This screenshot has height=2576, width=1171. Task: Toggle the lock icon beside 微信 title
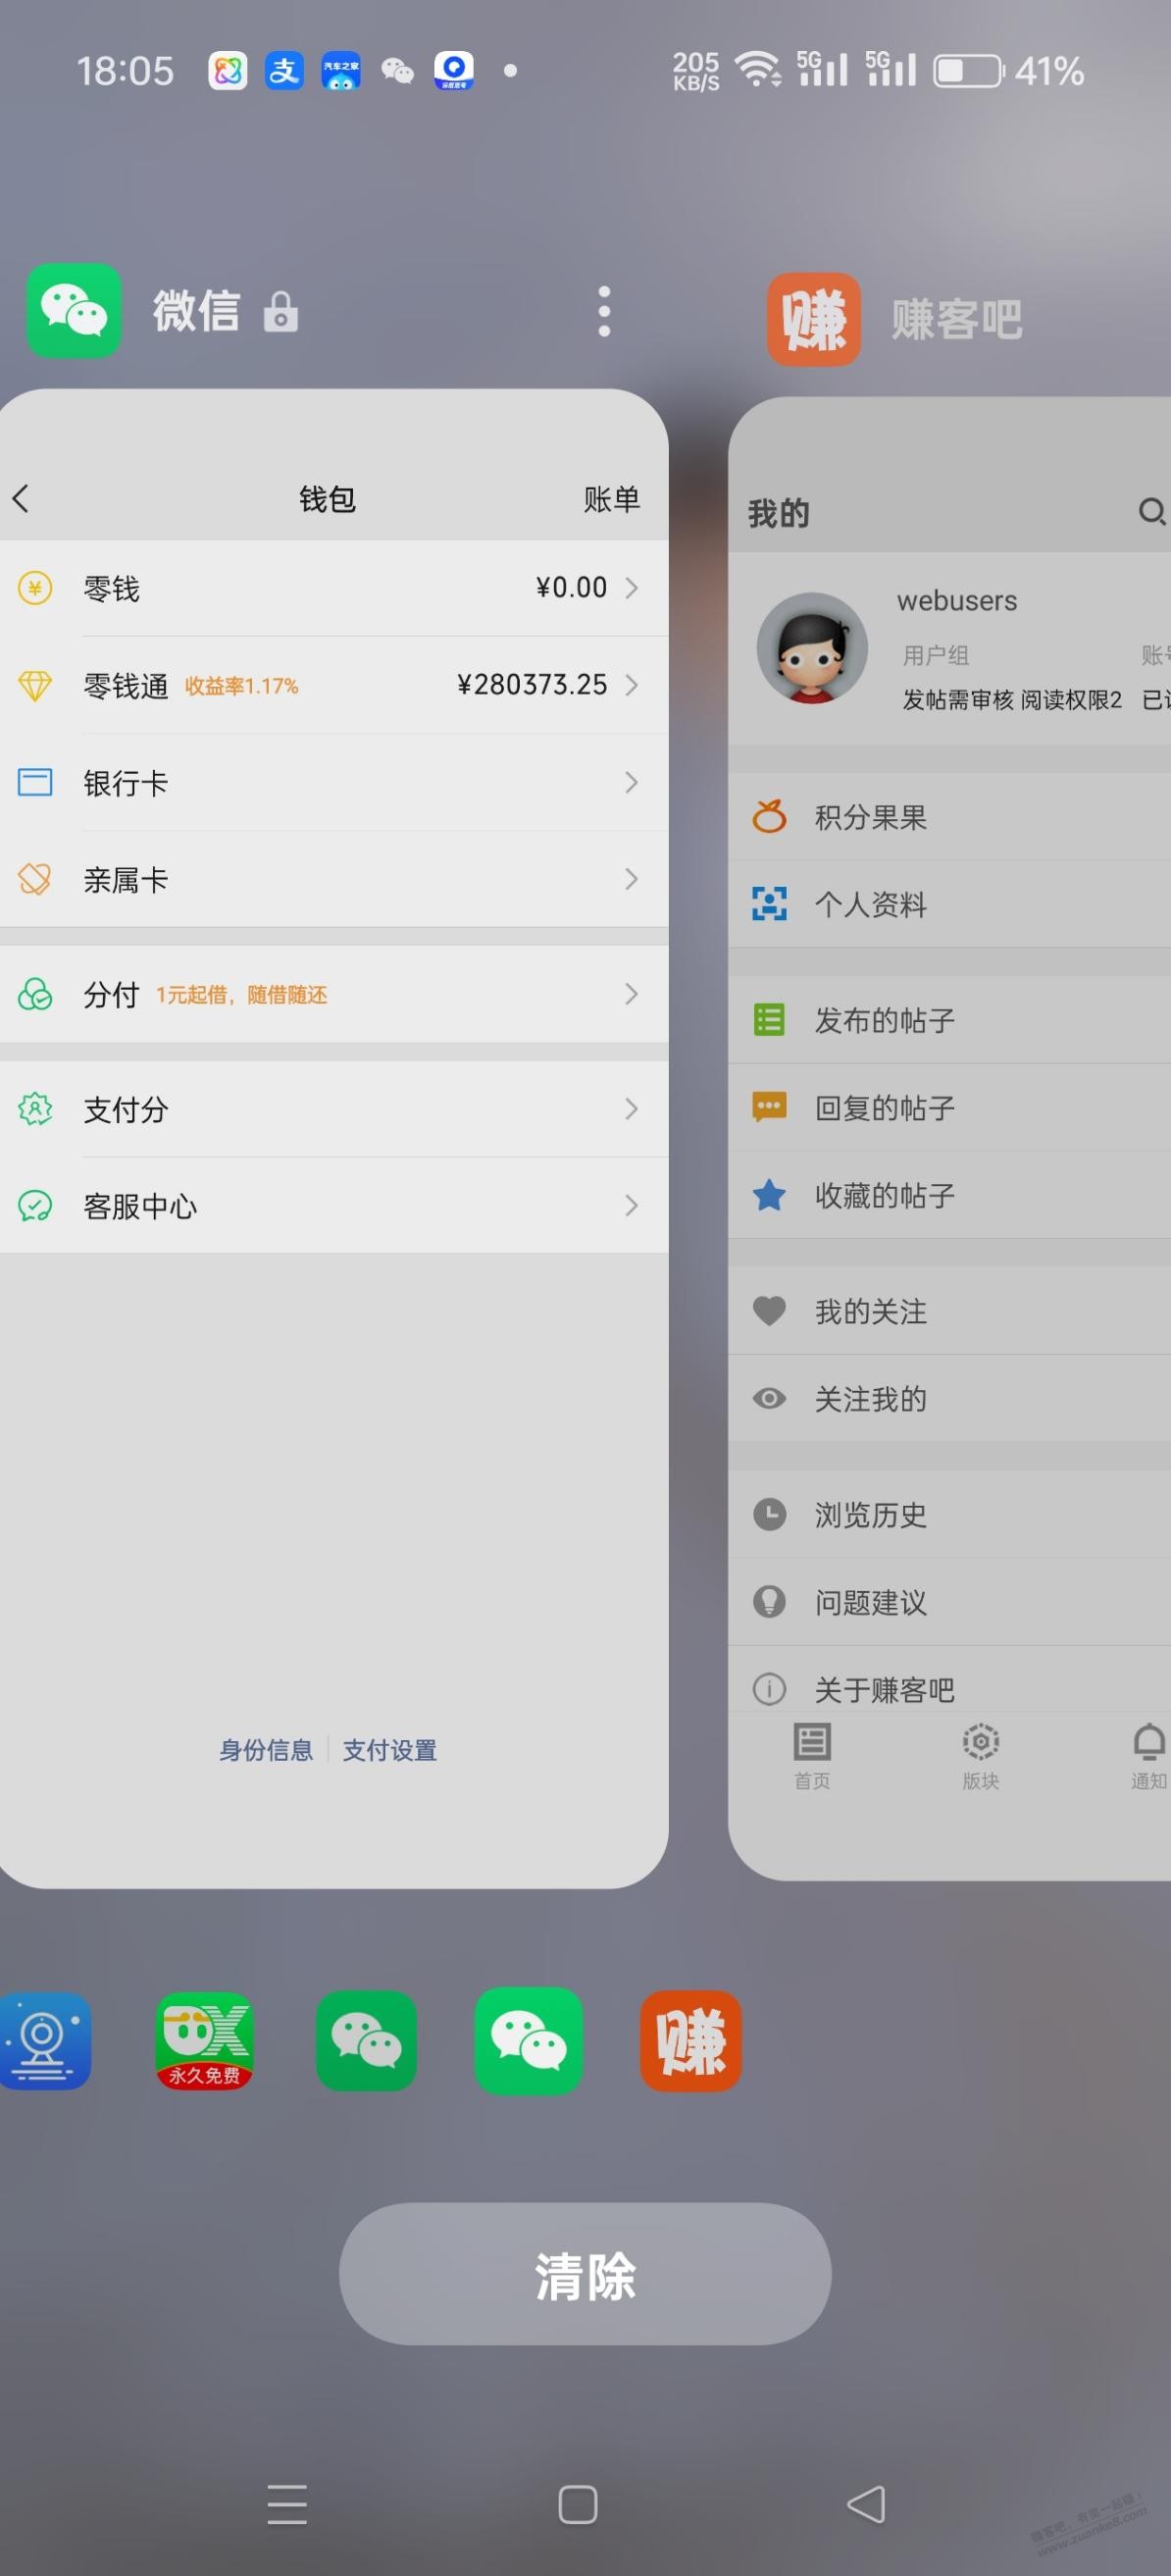[x=281, y=312]
